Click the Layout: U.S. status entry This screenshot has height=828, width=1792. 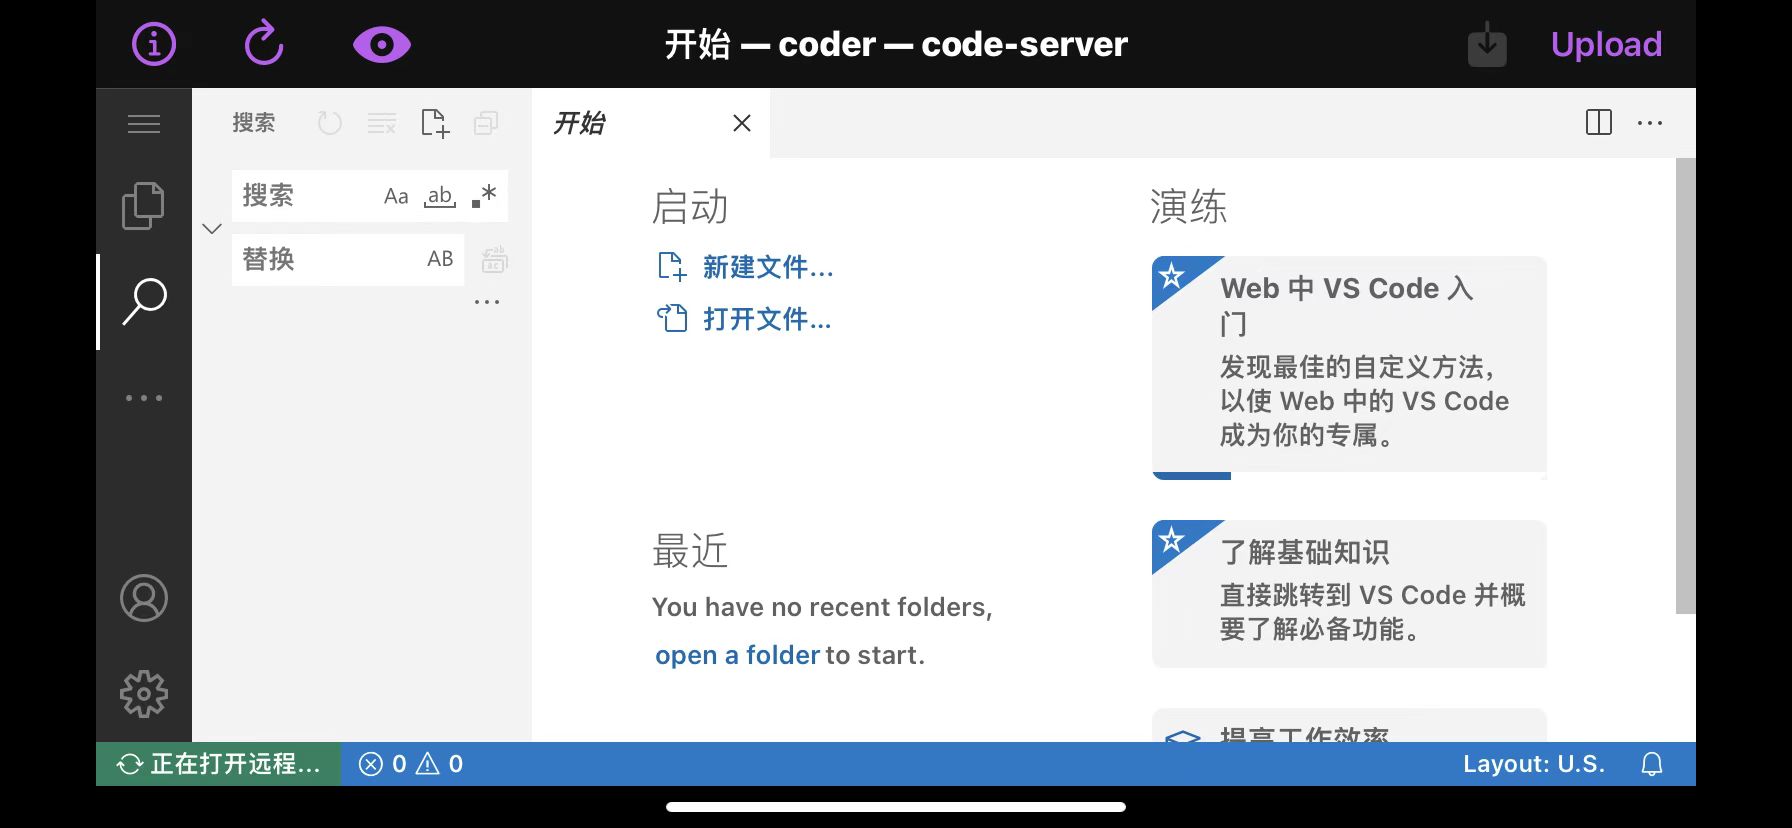click(1533, 764)
